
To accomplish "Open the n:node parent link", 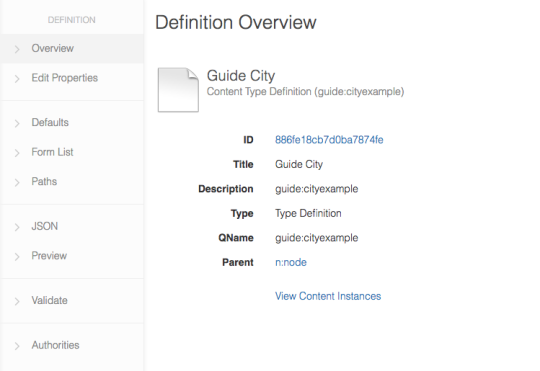I will 291,262.
